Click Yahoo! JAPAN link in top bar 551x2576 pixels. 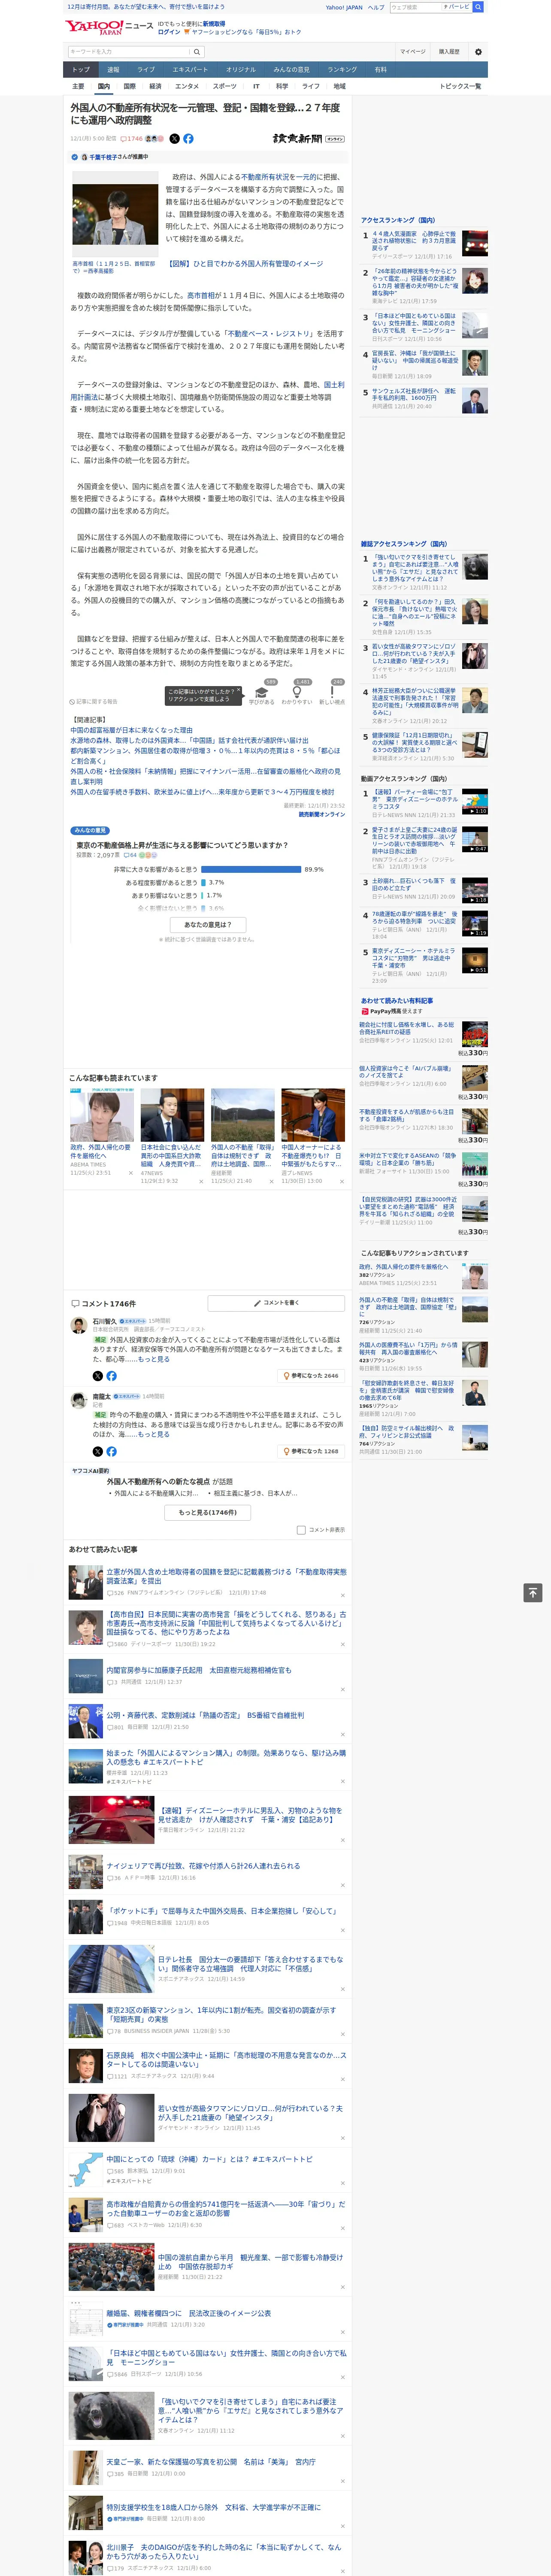344,7
